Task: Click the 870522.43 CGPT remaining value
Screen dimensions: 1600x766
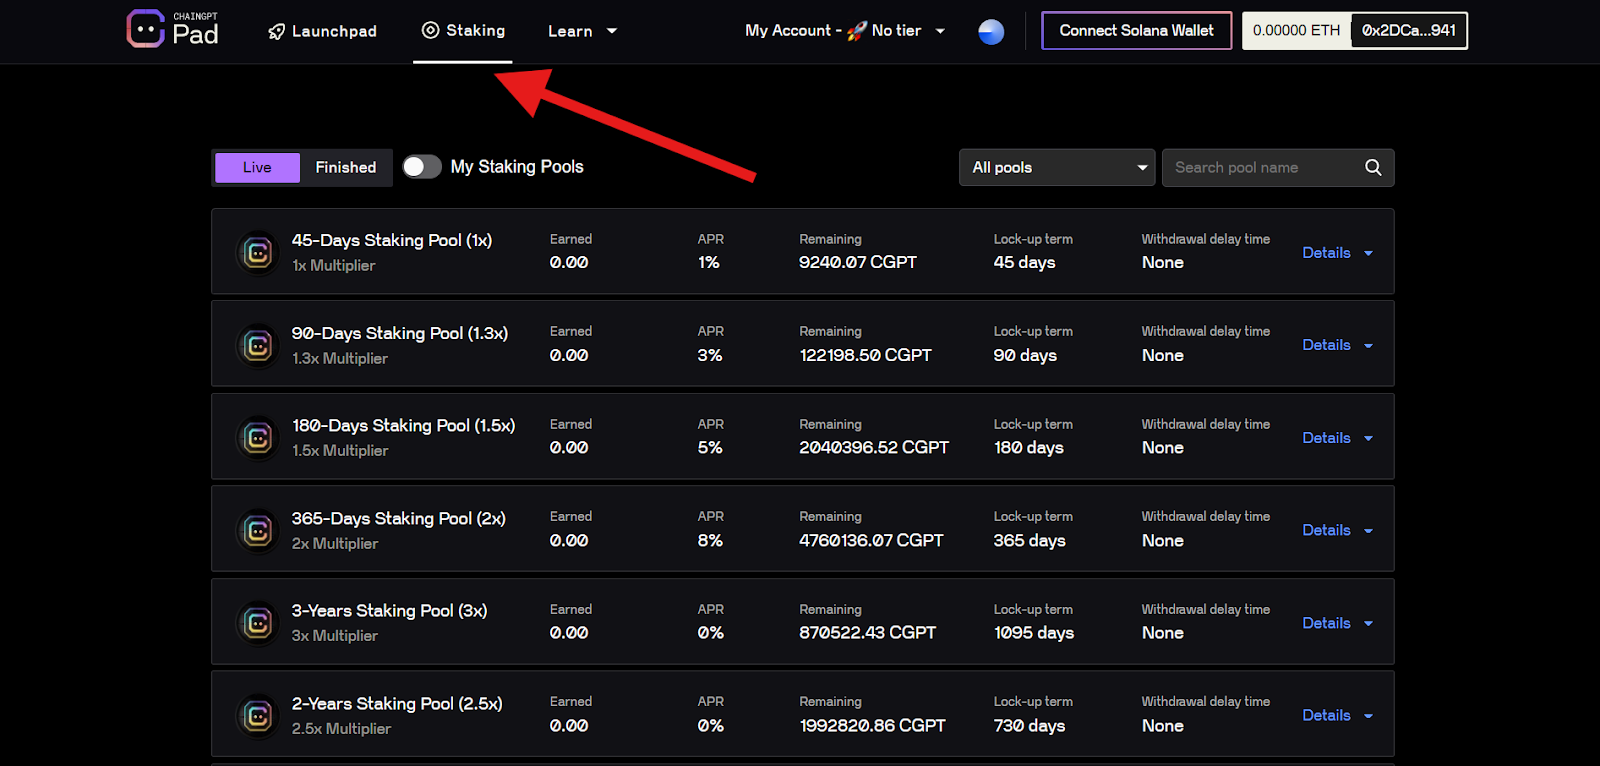Action: tap(867, 632)
